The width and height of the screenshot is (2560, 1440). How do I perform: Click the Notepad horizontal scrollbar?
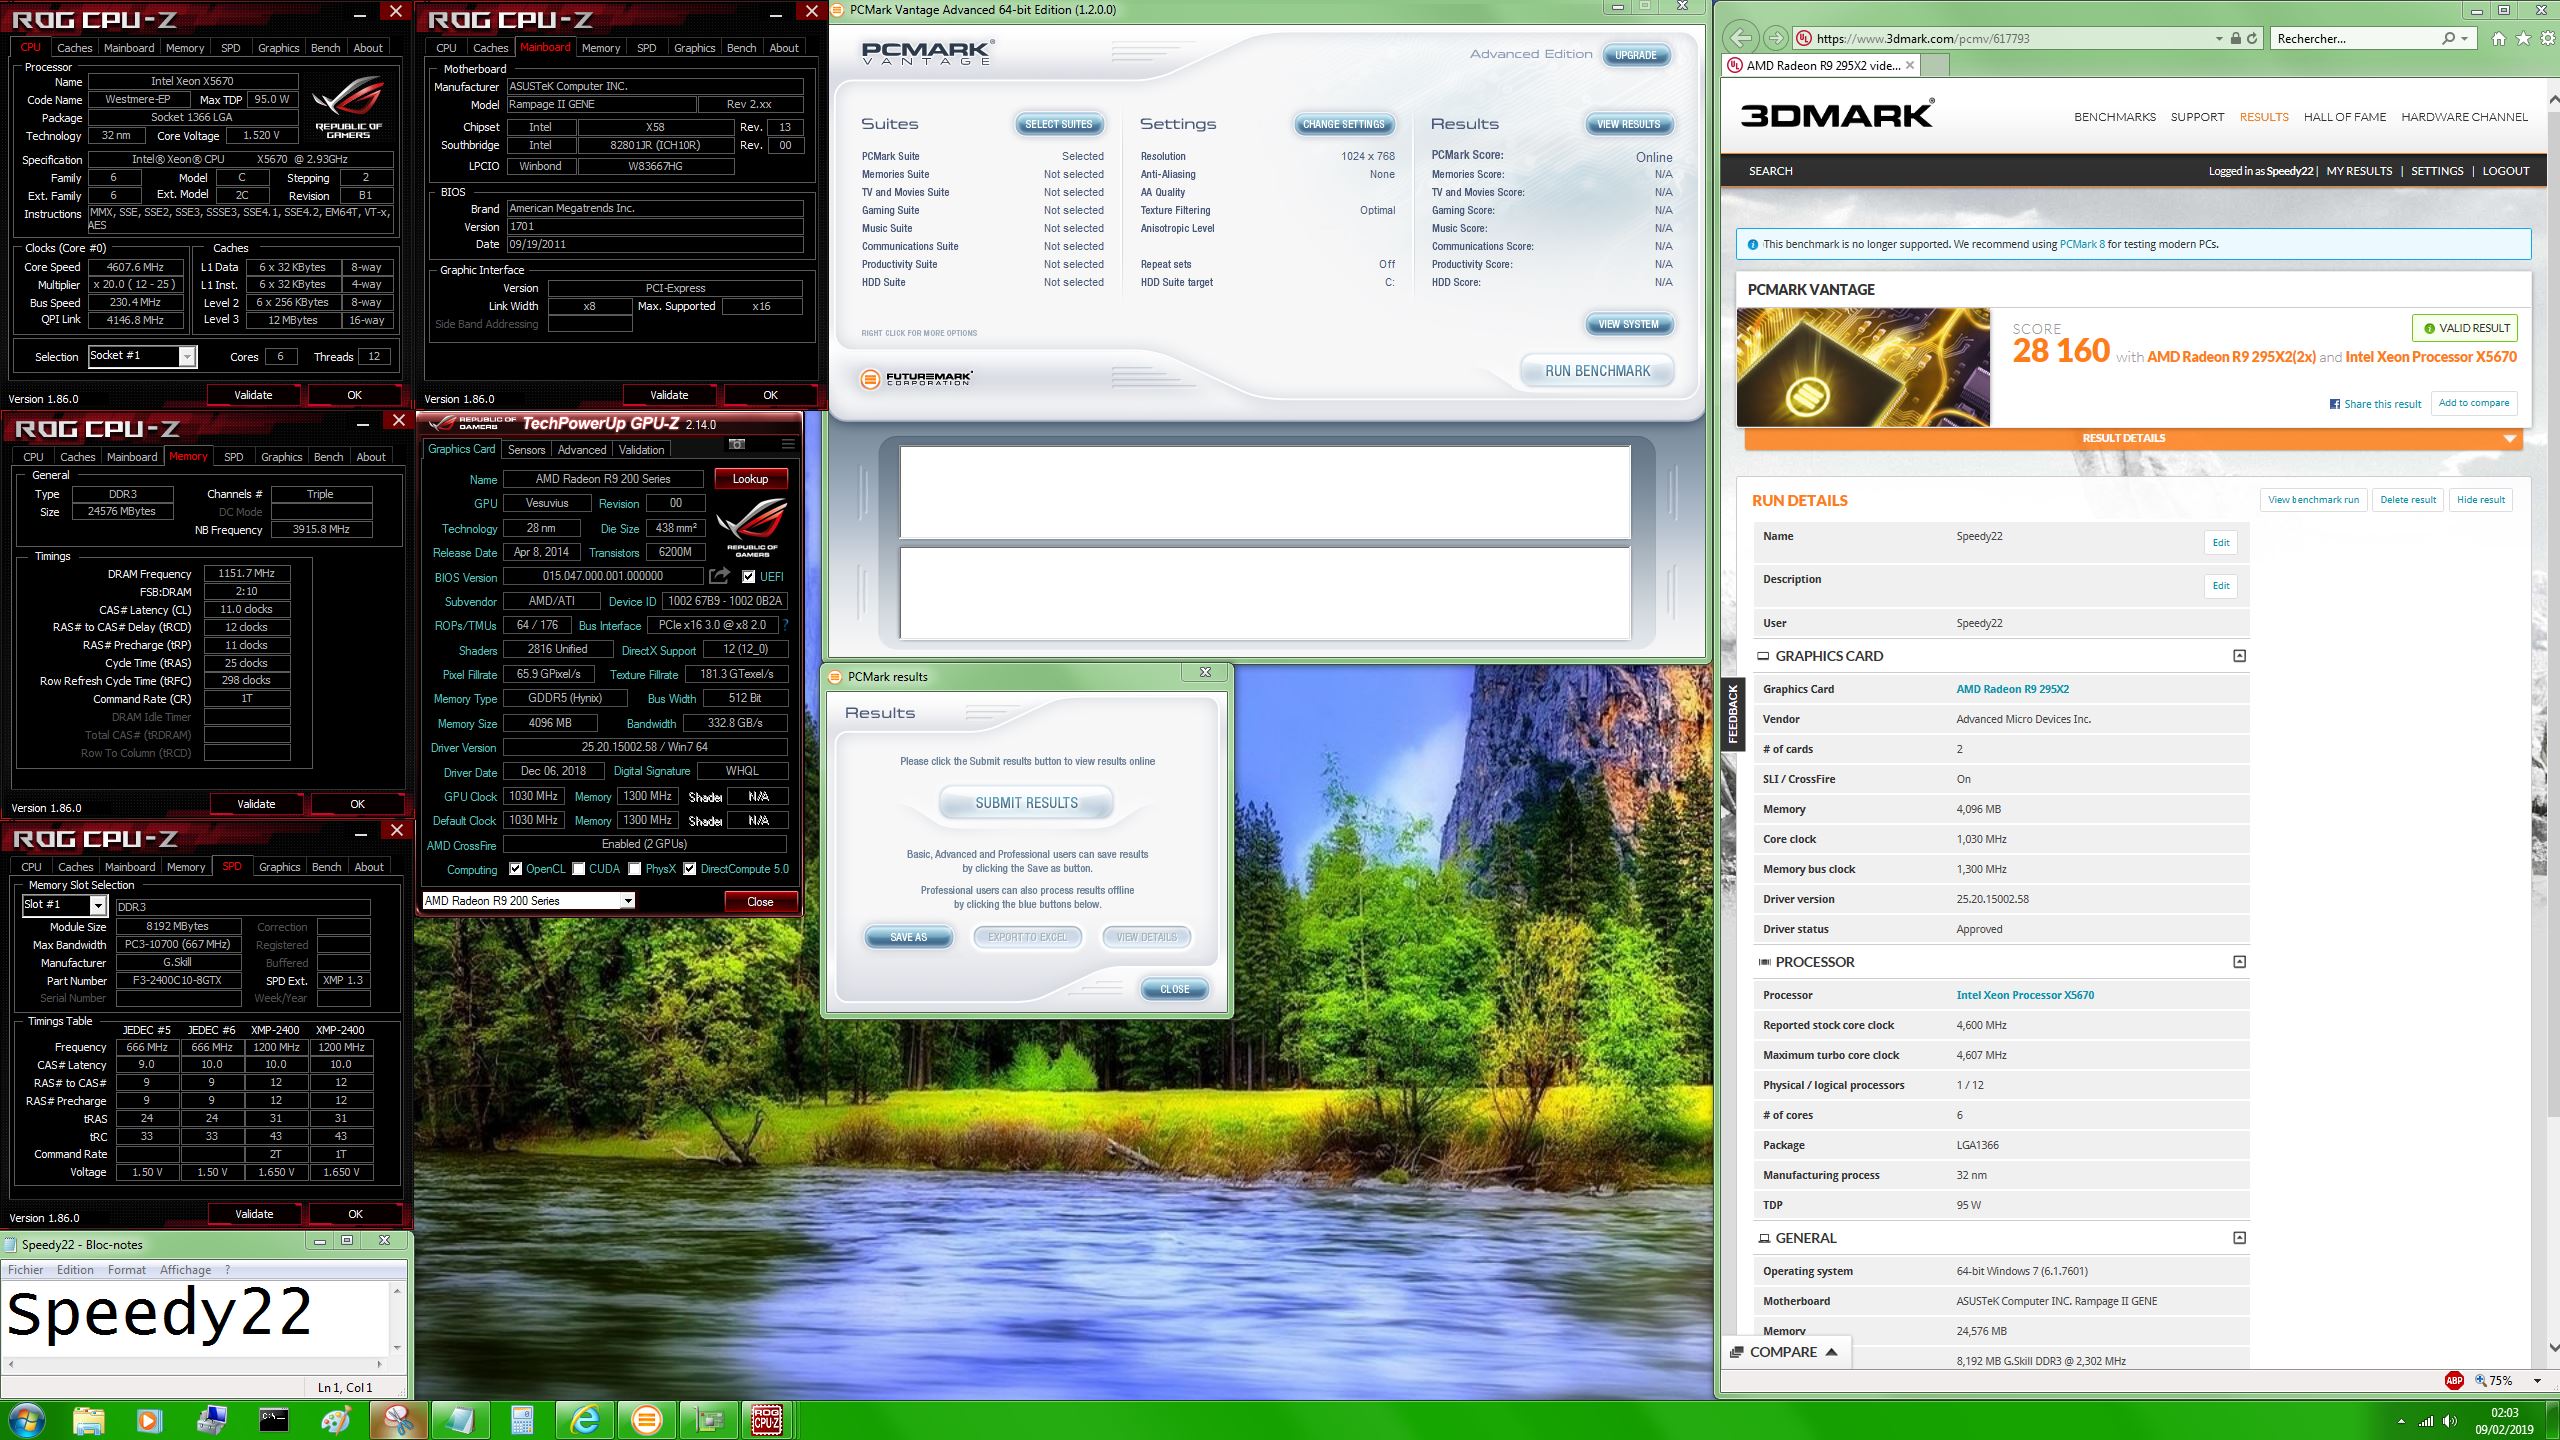click(196, 1363)
